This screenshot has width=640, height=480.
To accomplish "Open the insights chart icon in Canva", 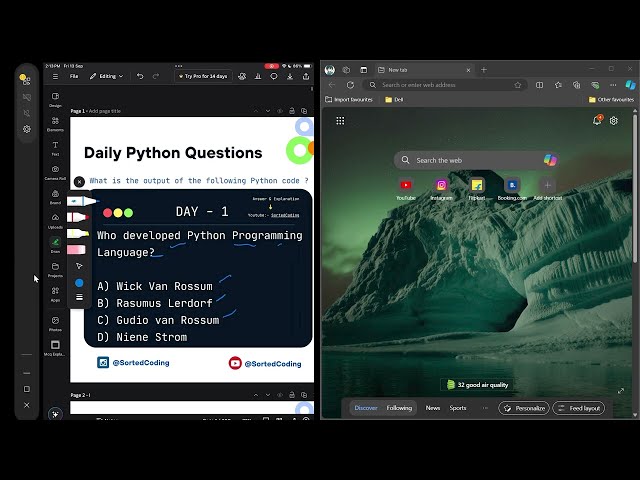I will (x=258, y=76).
